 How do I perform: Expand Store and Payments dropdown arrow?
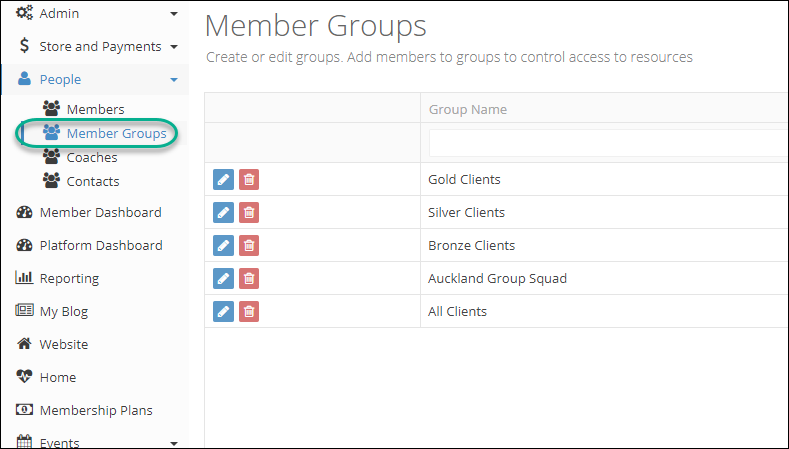point(174,47)
